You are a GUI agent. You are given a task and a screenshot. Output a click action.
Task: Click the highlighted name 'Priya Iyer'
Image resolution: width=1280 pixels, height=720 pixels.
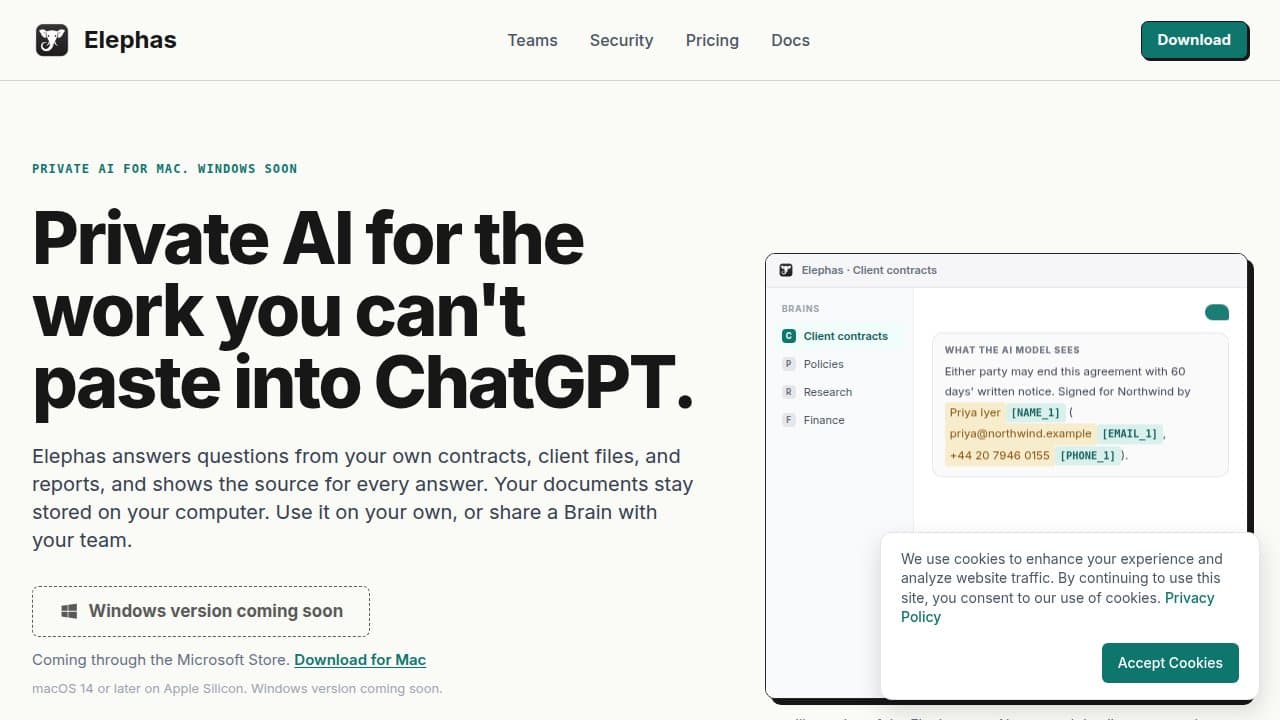pos(975,412)
